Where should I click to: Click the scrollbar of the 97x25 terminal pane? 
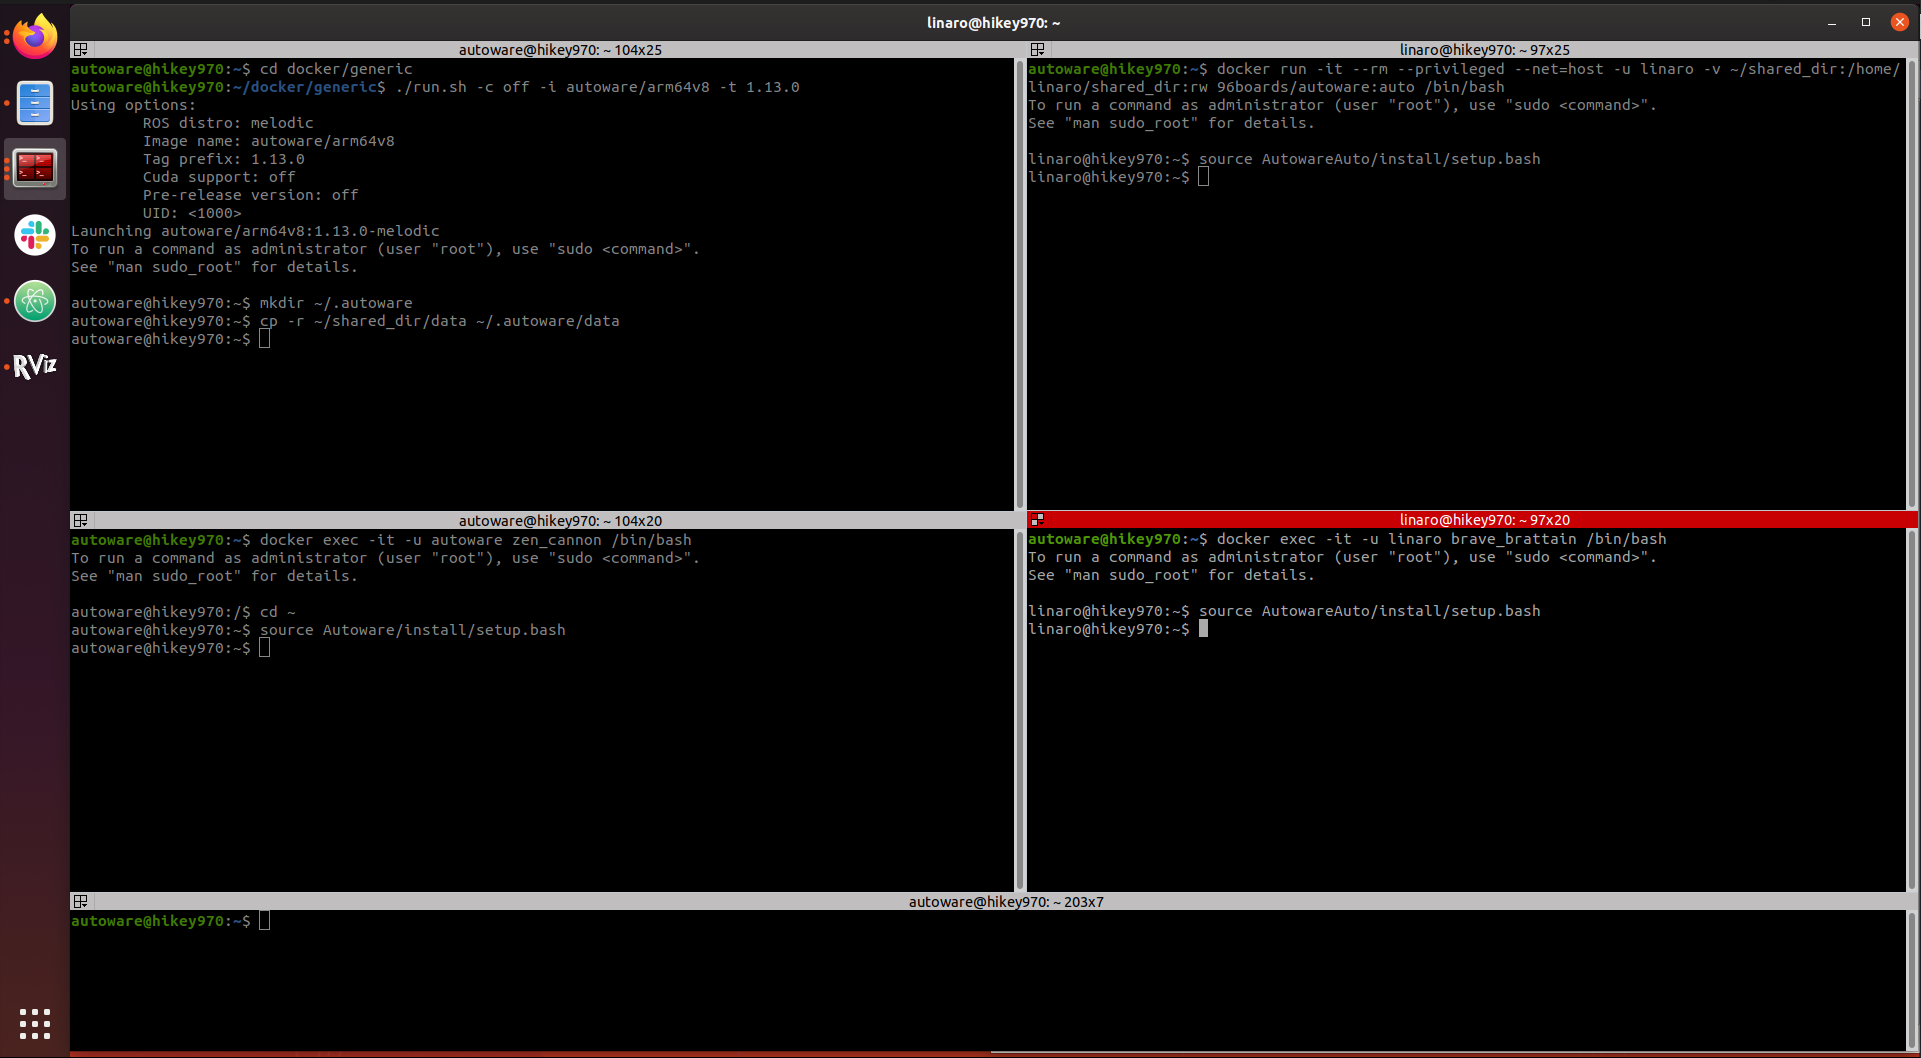[1912, 284]
